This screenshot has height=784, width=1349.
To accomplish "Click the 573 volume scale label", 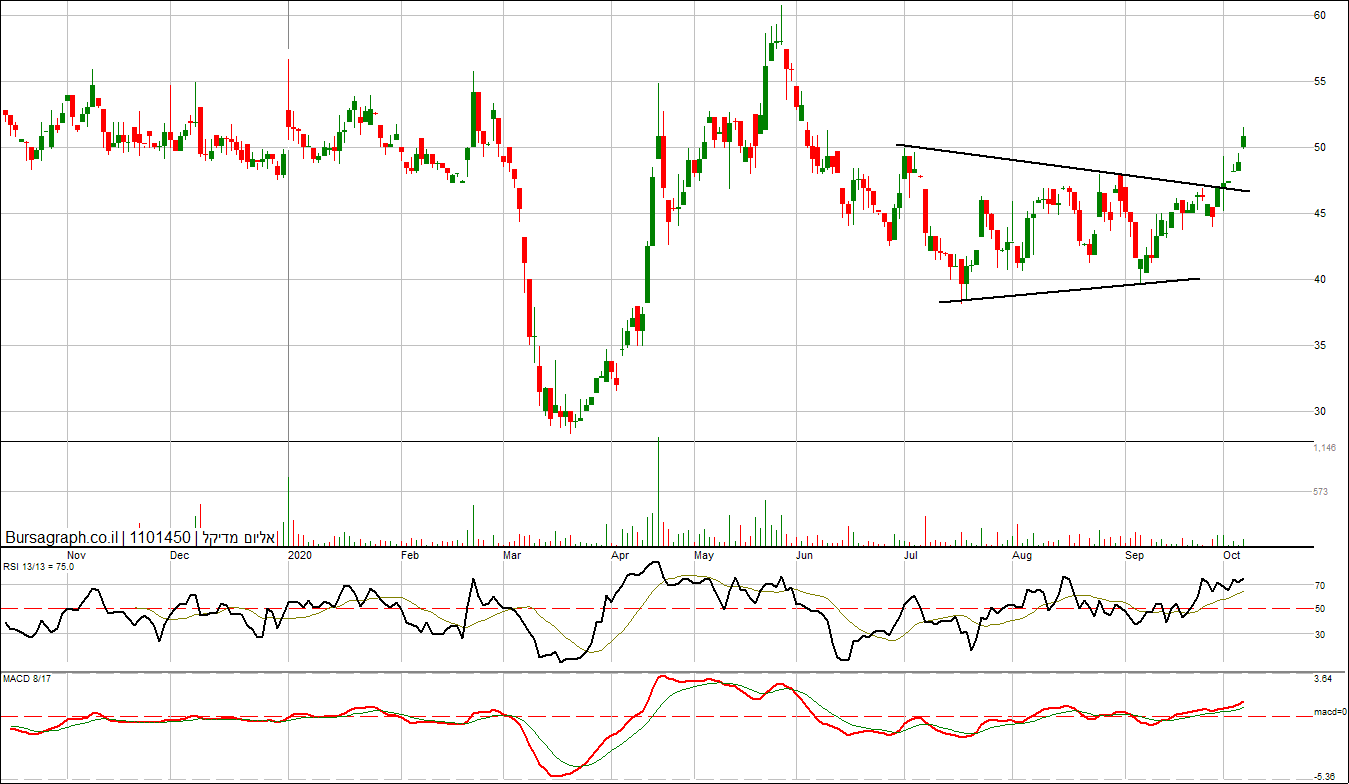I will click(x=1321, y=492).
